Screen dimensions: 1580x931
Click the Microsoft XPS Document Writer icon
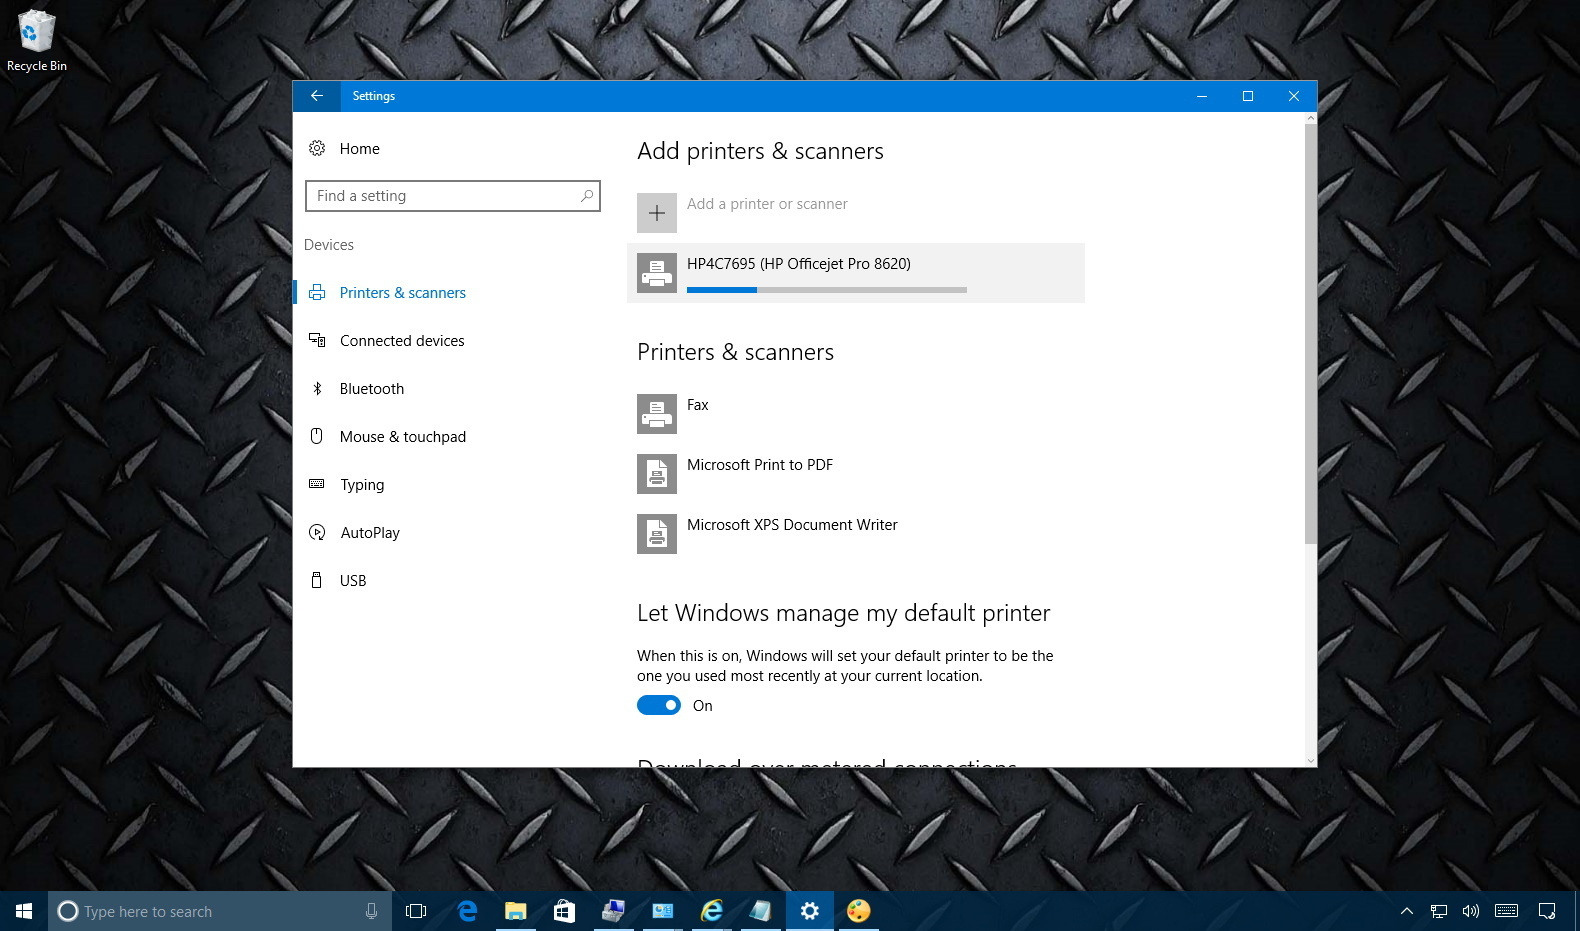pos(657,534)
